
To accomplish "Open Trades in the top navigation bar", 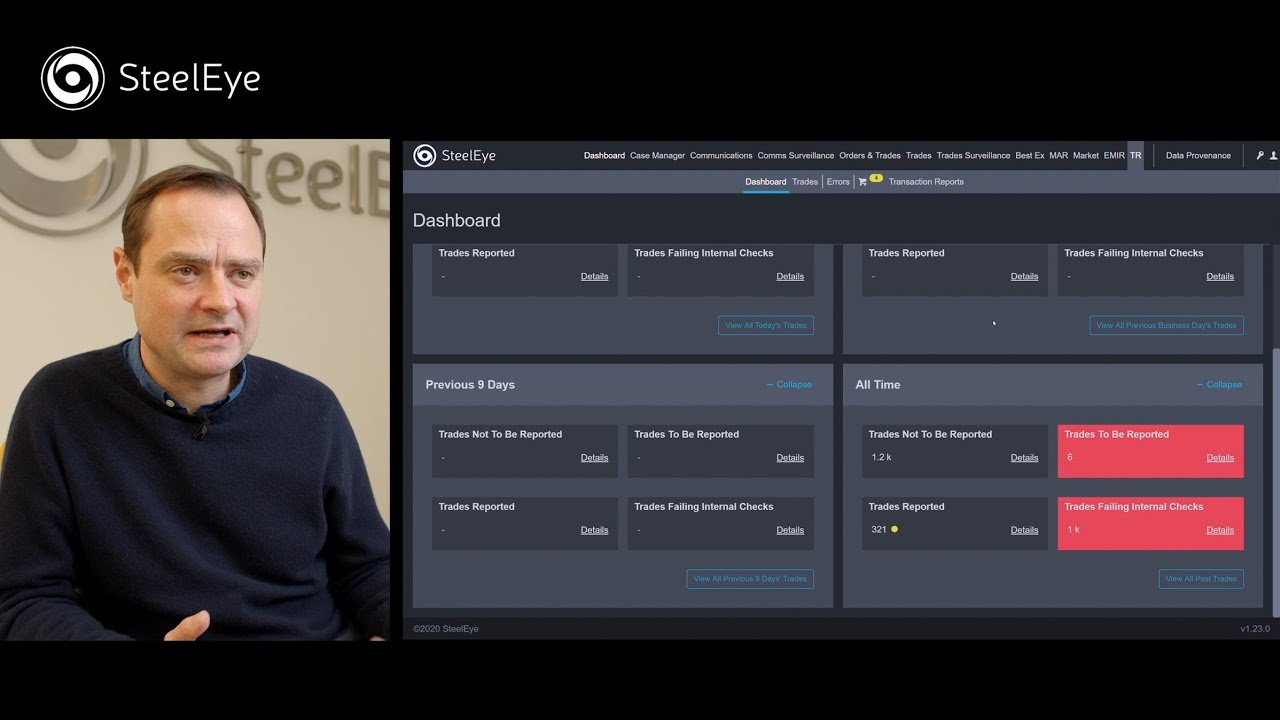I will (x=918, y=156).
